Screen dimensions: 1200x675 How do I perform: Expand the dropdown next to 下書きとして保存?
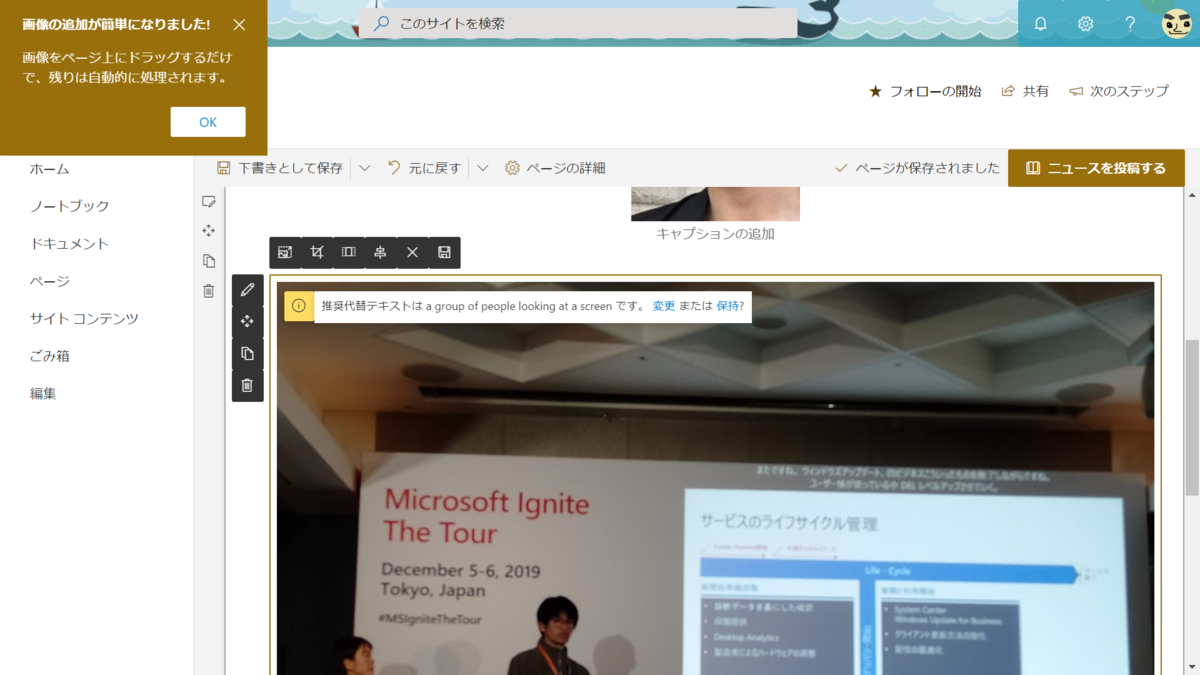[365, 168]
